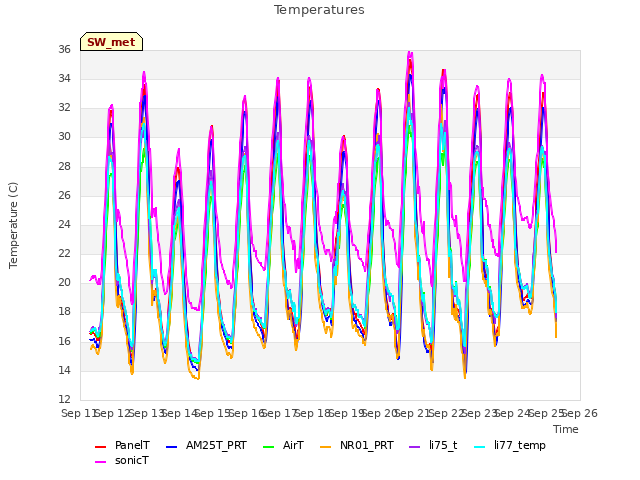Click the 16 y-axis tick label
This screenshot has width=640, height=480.
point(64,341)
